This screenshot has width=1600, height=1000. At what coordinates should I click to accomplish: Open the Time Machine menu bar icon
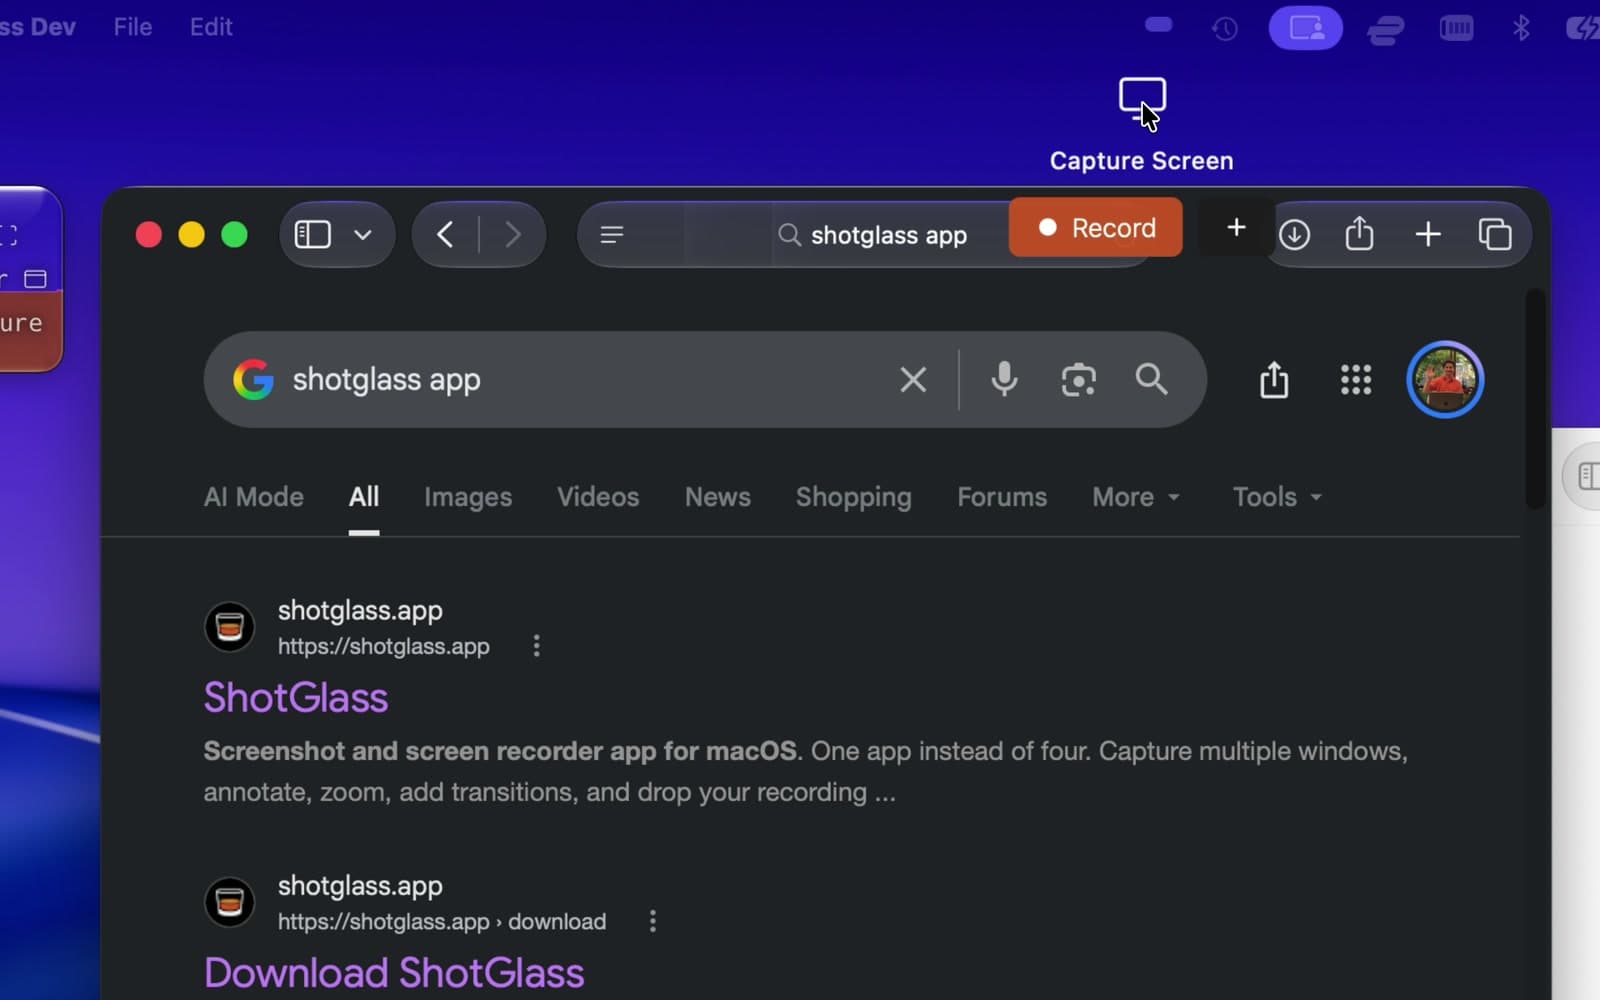click(1225, 28)
